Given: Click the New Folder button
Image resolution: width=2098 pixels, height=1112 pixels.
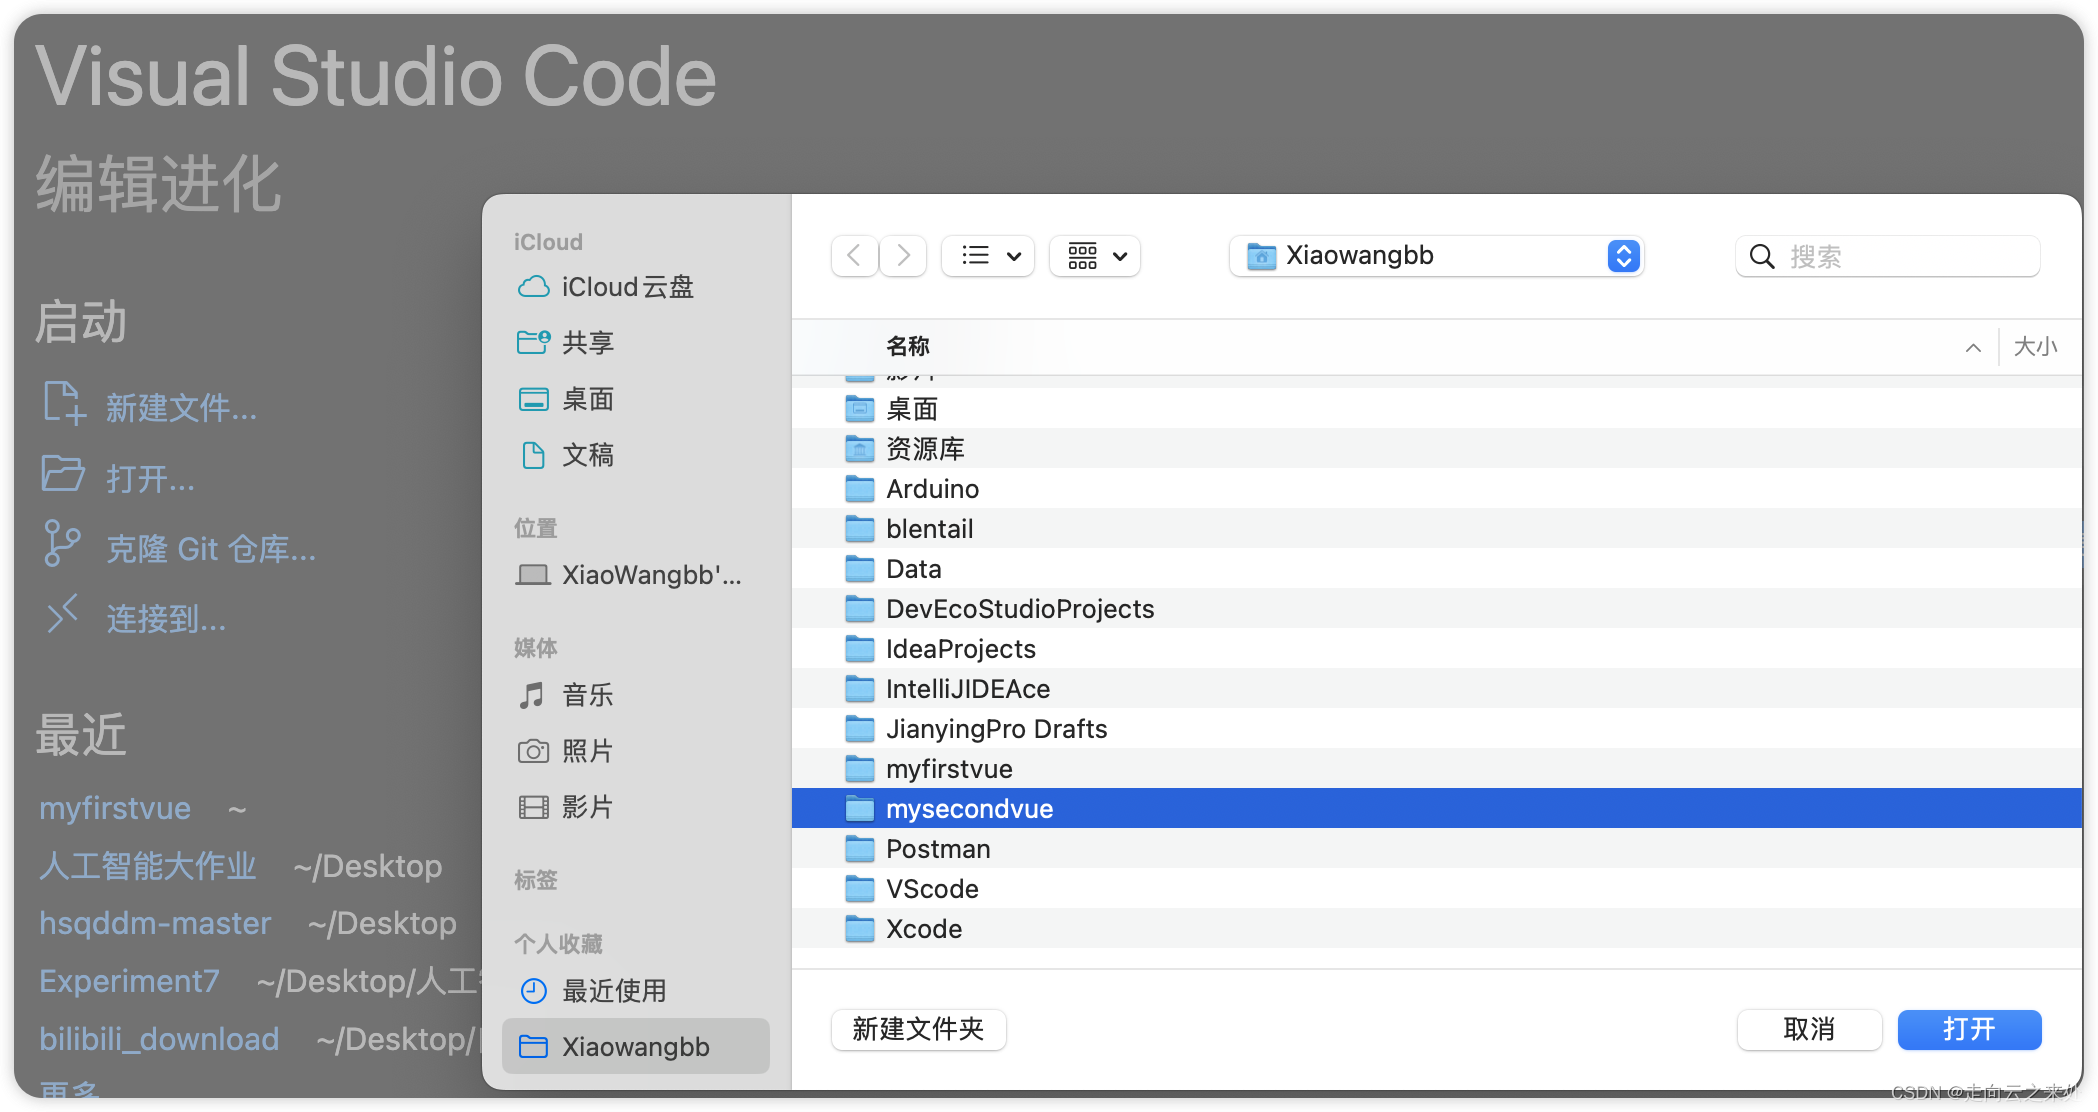Looking at the screenshot, I should click(918, 1029).
